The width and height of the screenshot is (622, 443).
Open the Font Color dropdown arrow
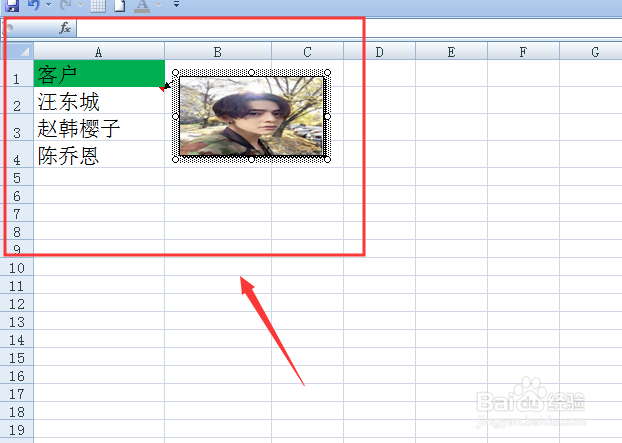[x=158, y=5]
